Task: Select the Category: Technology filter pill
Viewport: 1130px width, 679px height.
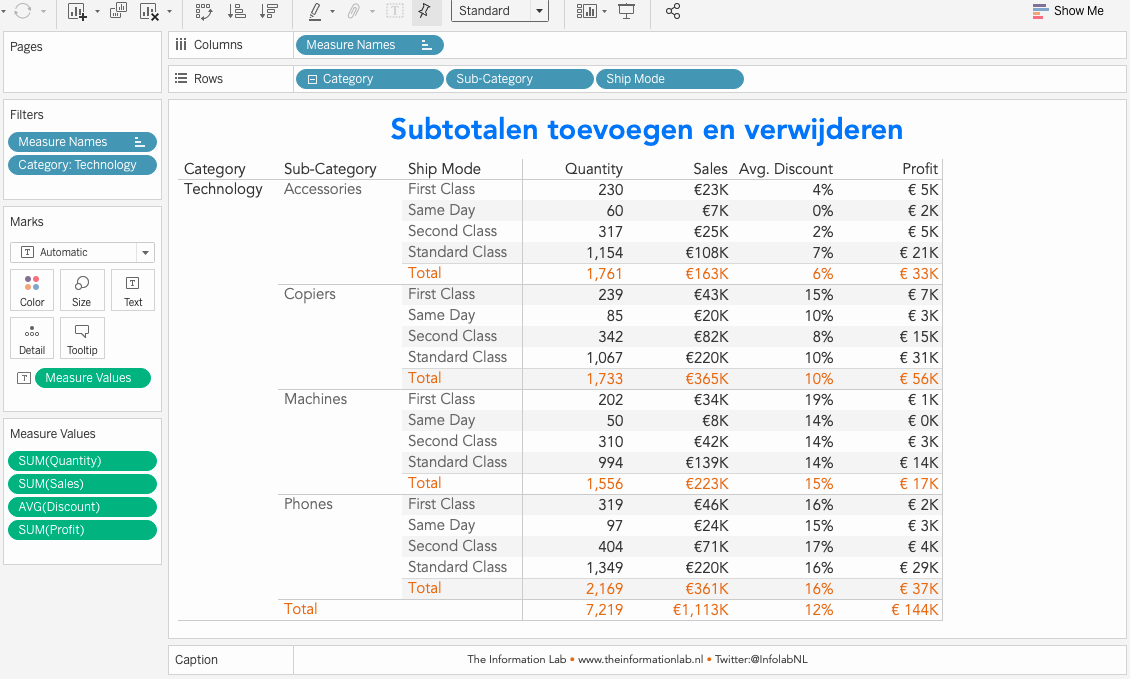Action: click(82, 165)
